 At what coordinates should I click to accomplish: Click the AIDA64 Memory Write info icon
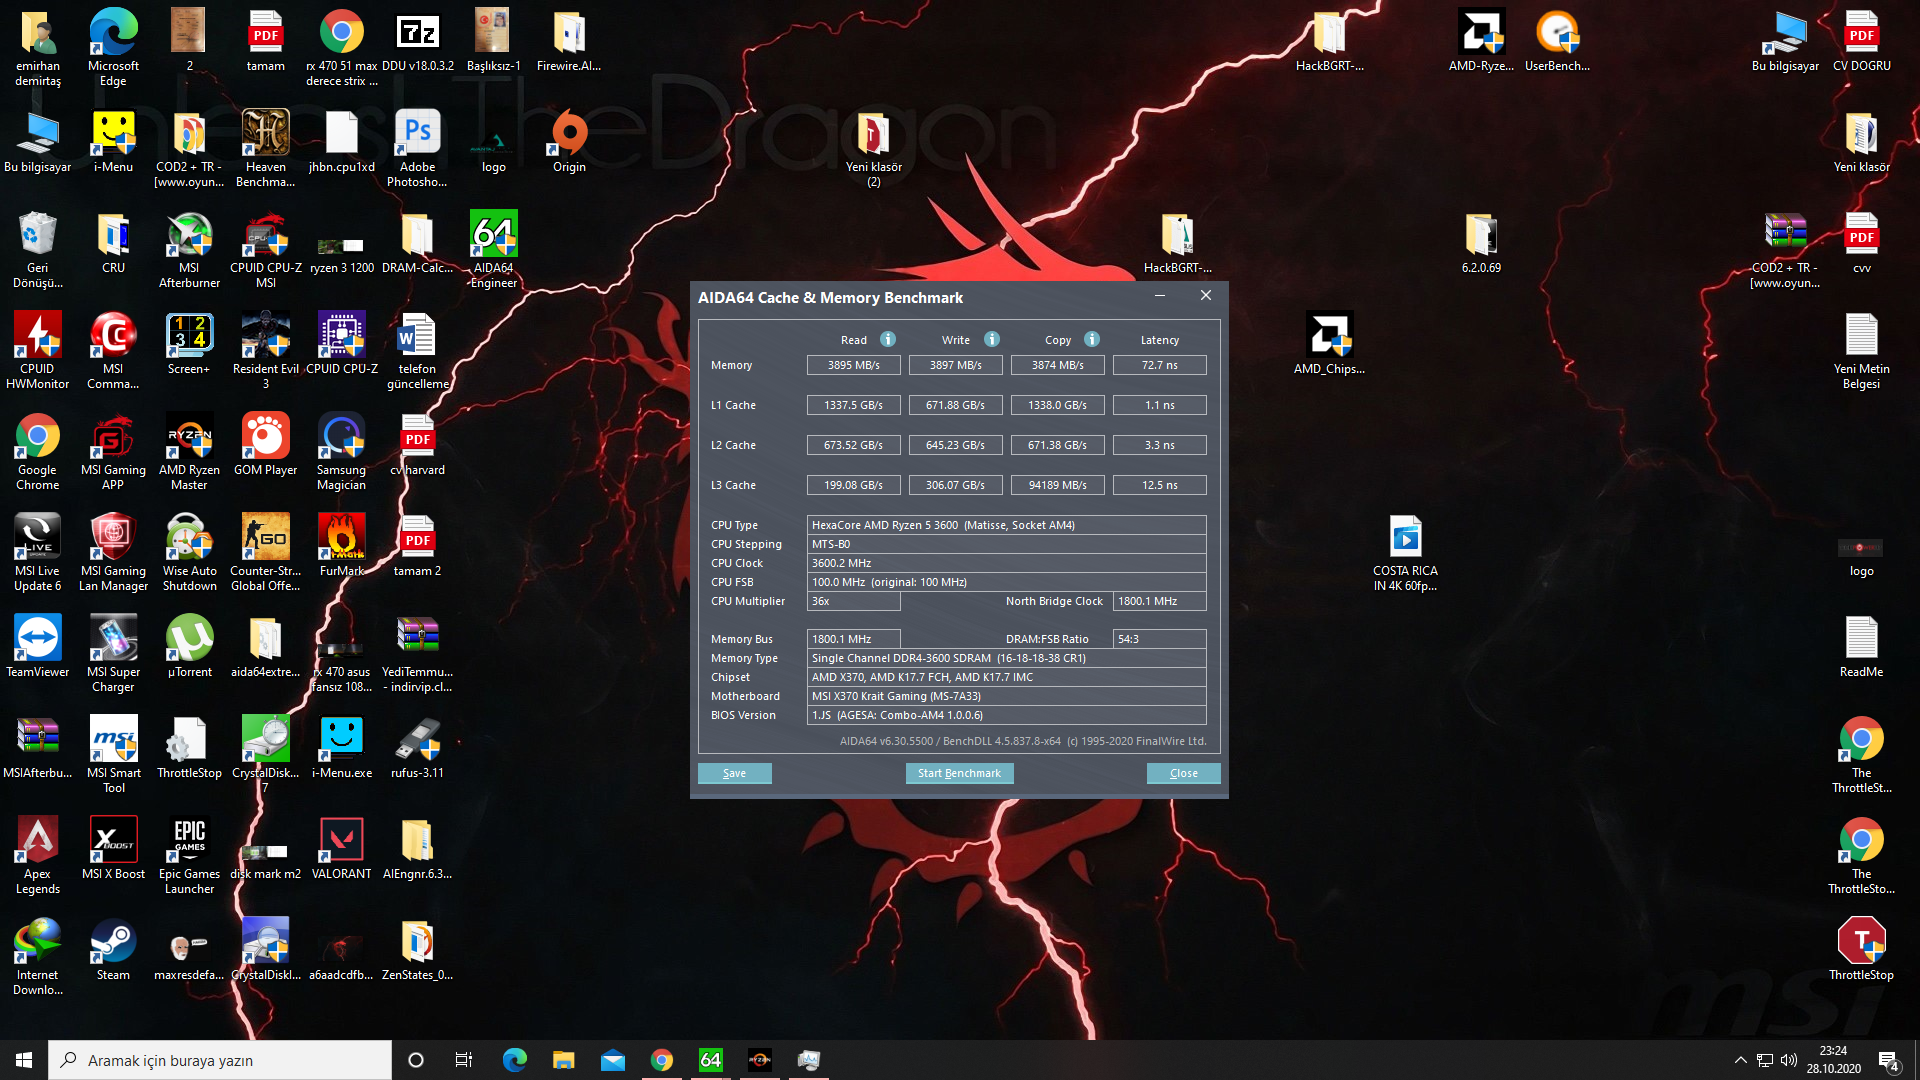990,339
